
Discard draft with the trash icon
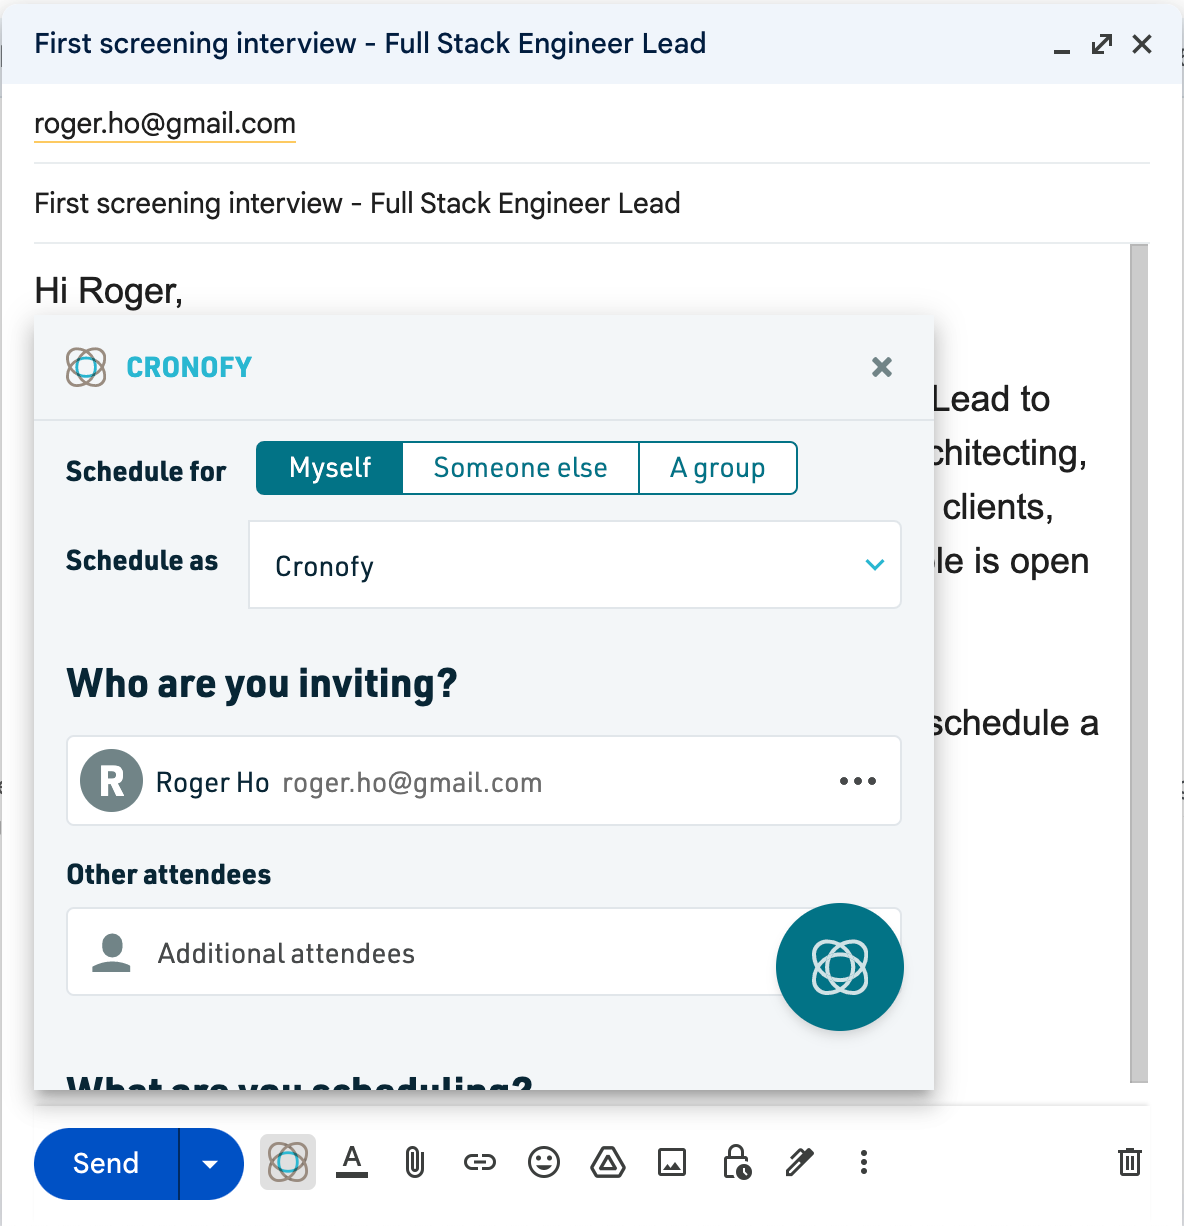[1130, 1162]
